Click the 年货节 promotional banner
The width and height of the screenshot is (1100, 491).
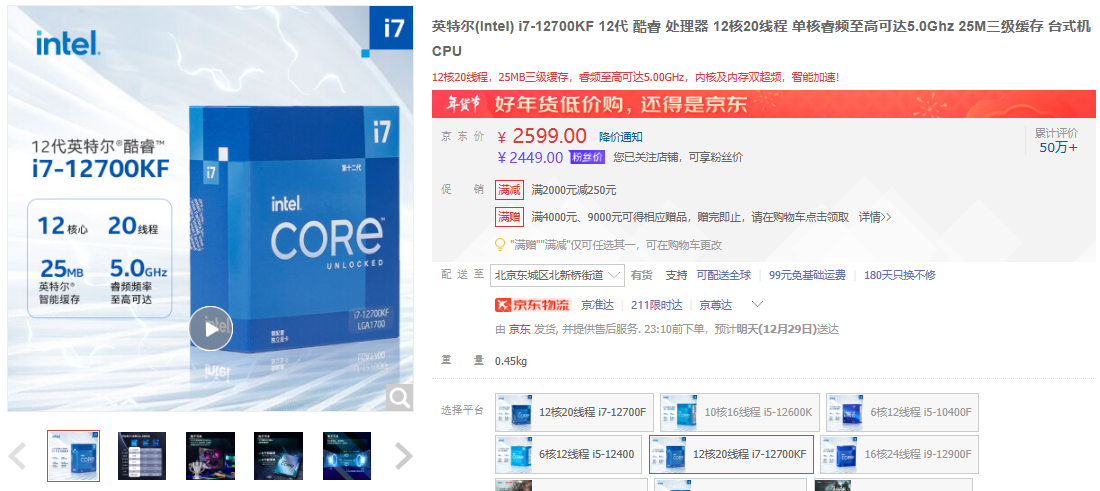tap(763, 104)
